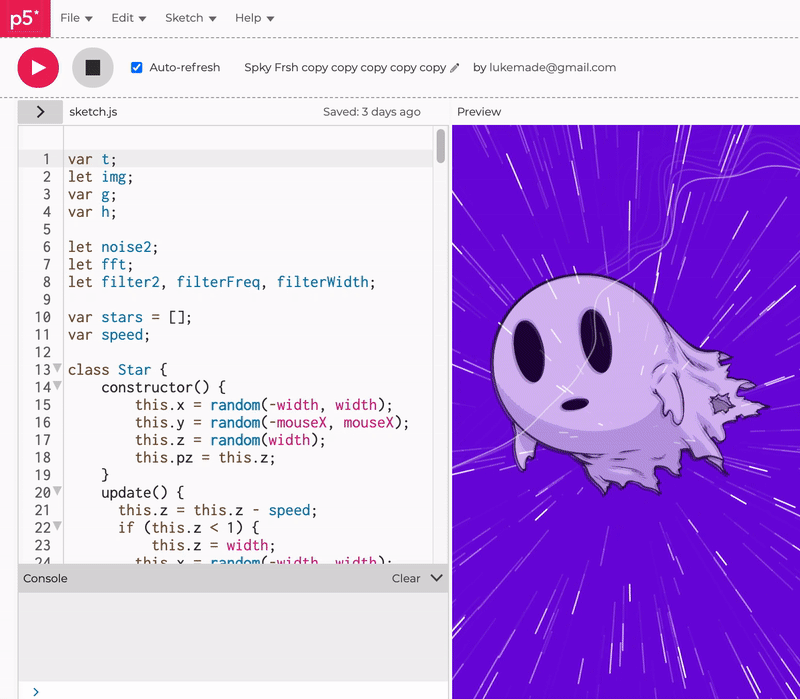Fold the if block at line 22
Screen dimensions: 800x699
click(x=57, y=526)
